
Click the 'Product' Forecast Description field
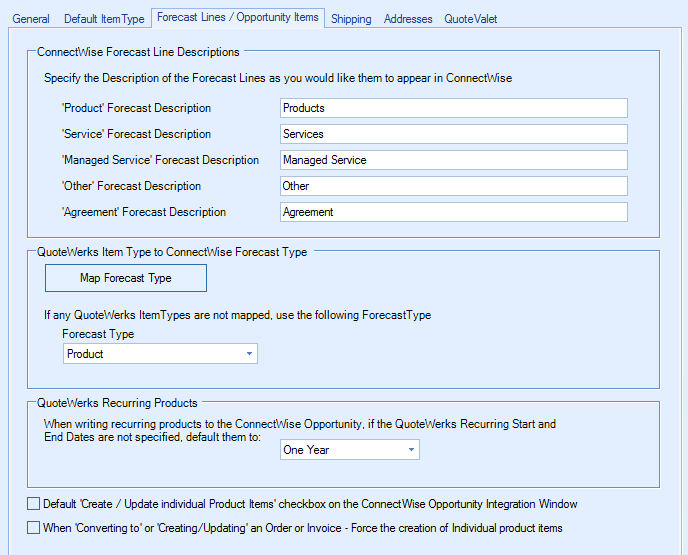(x=453, y=108)
